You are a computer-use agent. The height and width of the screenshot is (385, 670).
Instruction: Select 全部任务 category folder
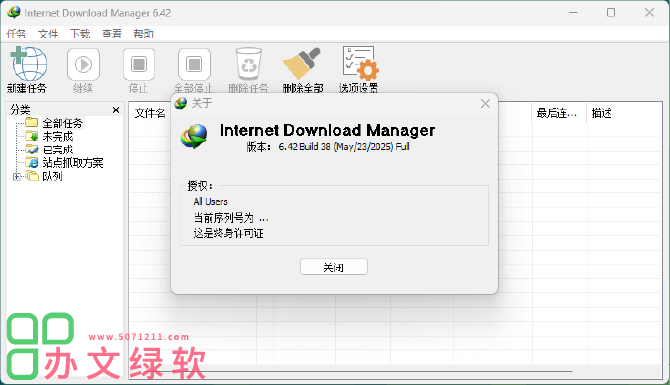click(x=62, y=123)
